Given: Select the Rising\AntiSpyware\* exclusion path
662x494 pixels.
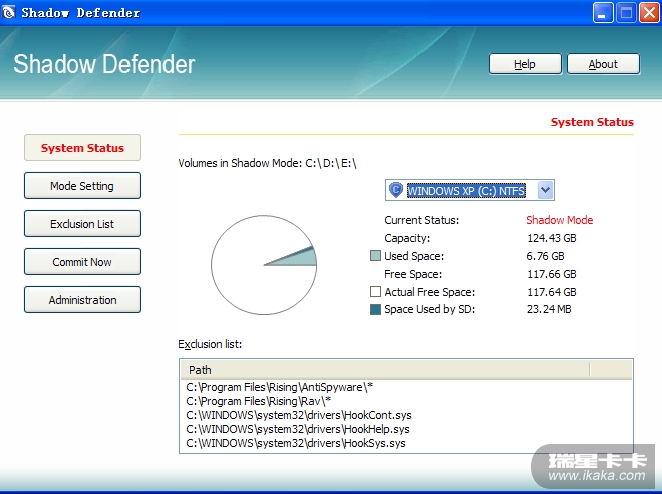Looking at the screenshot, I should 279,387.
